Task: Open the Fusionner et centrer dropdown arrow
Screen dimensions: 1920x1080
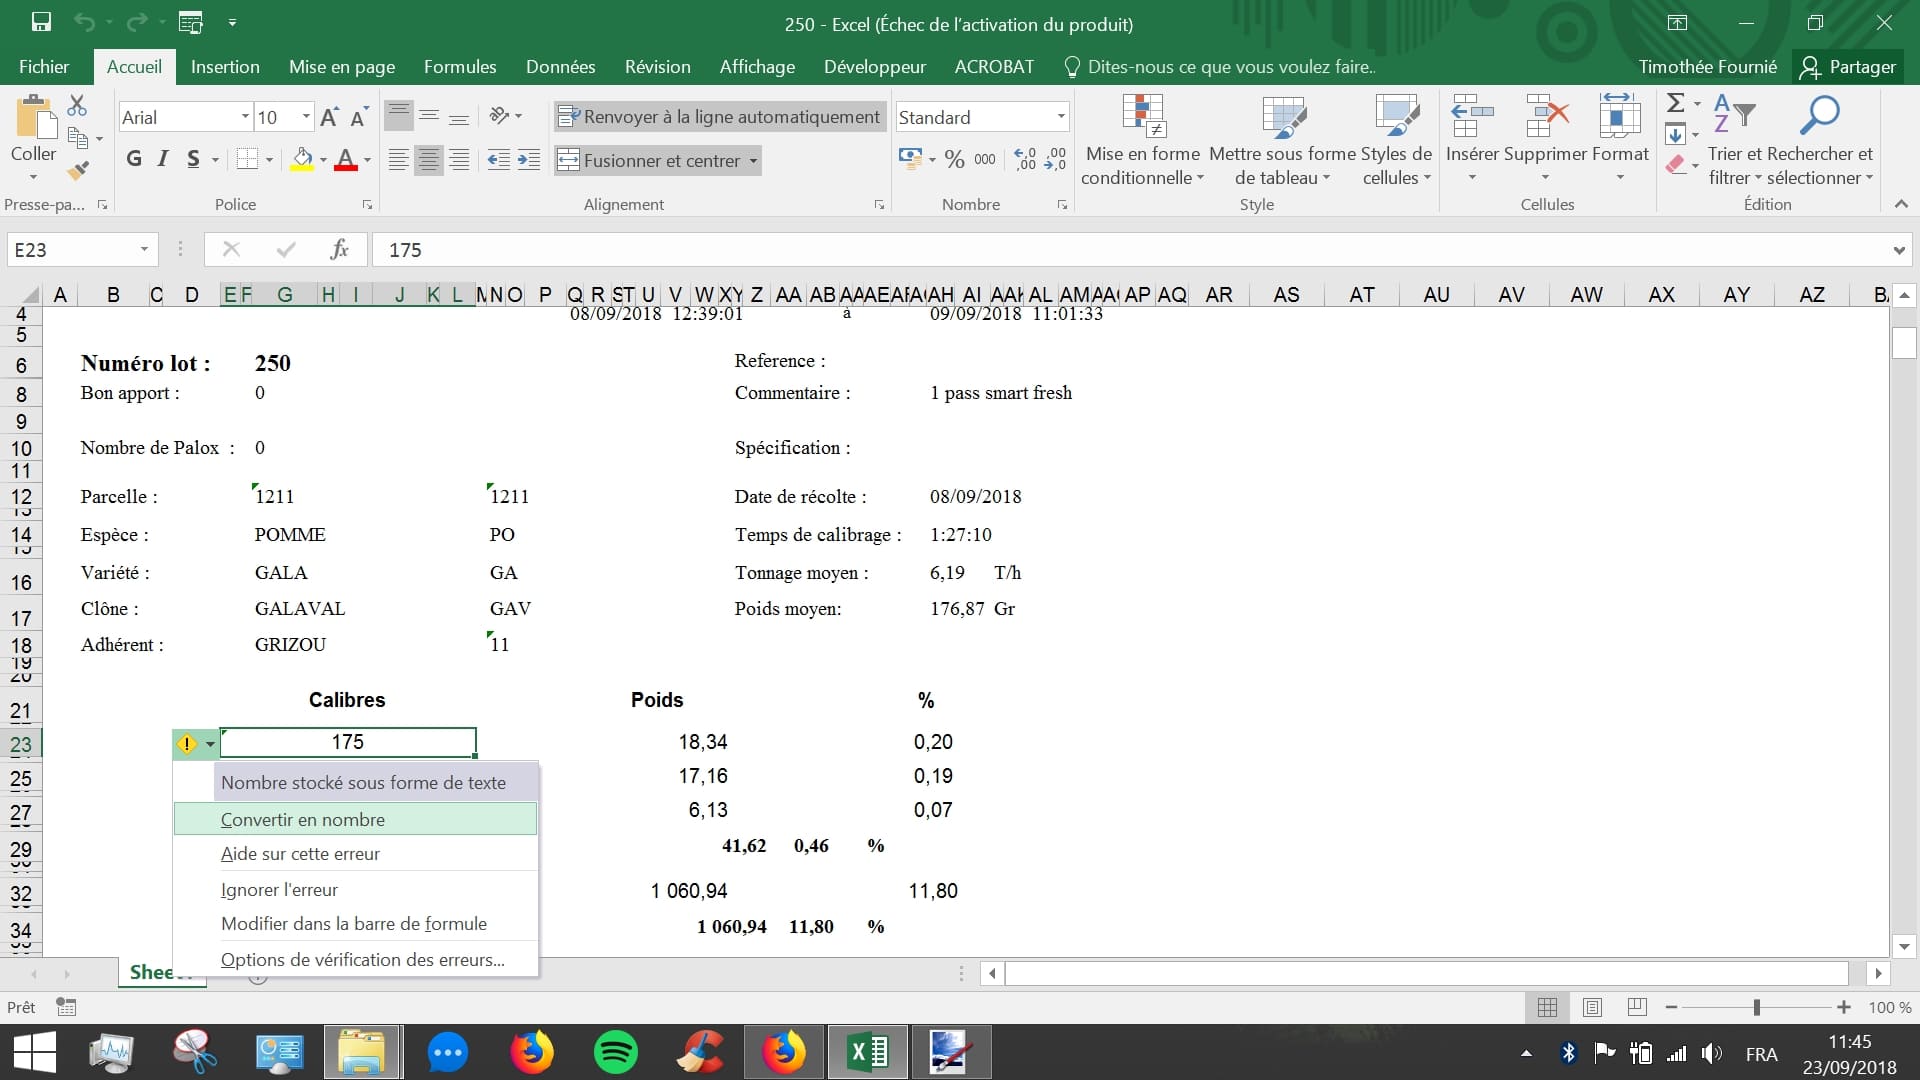Action: [753, 160]
